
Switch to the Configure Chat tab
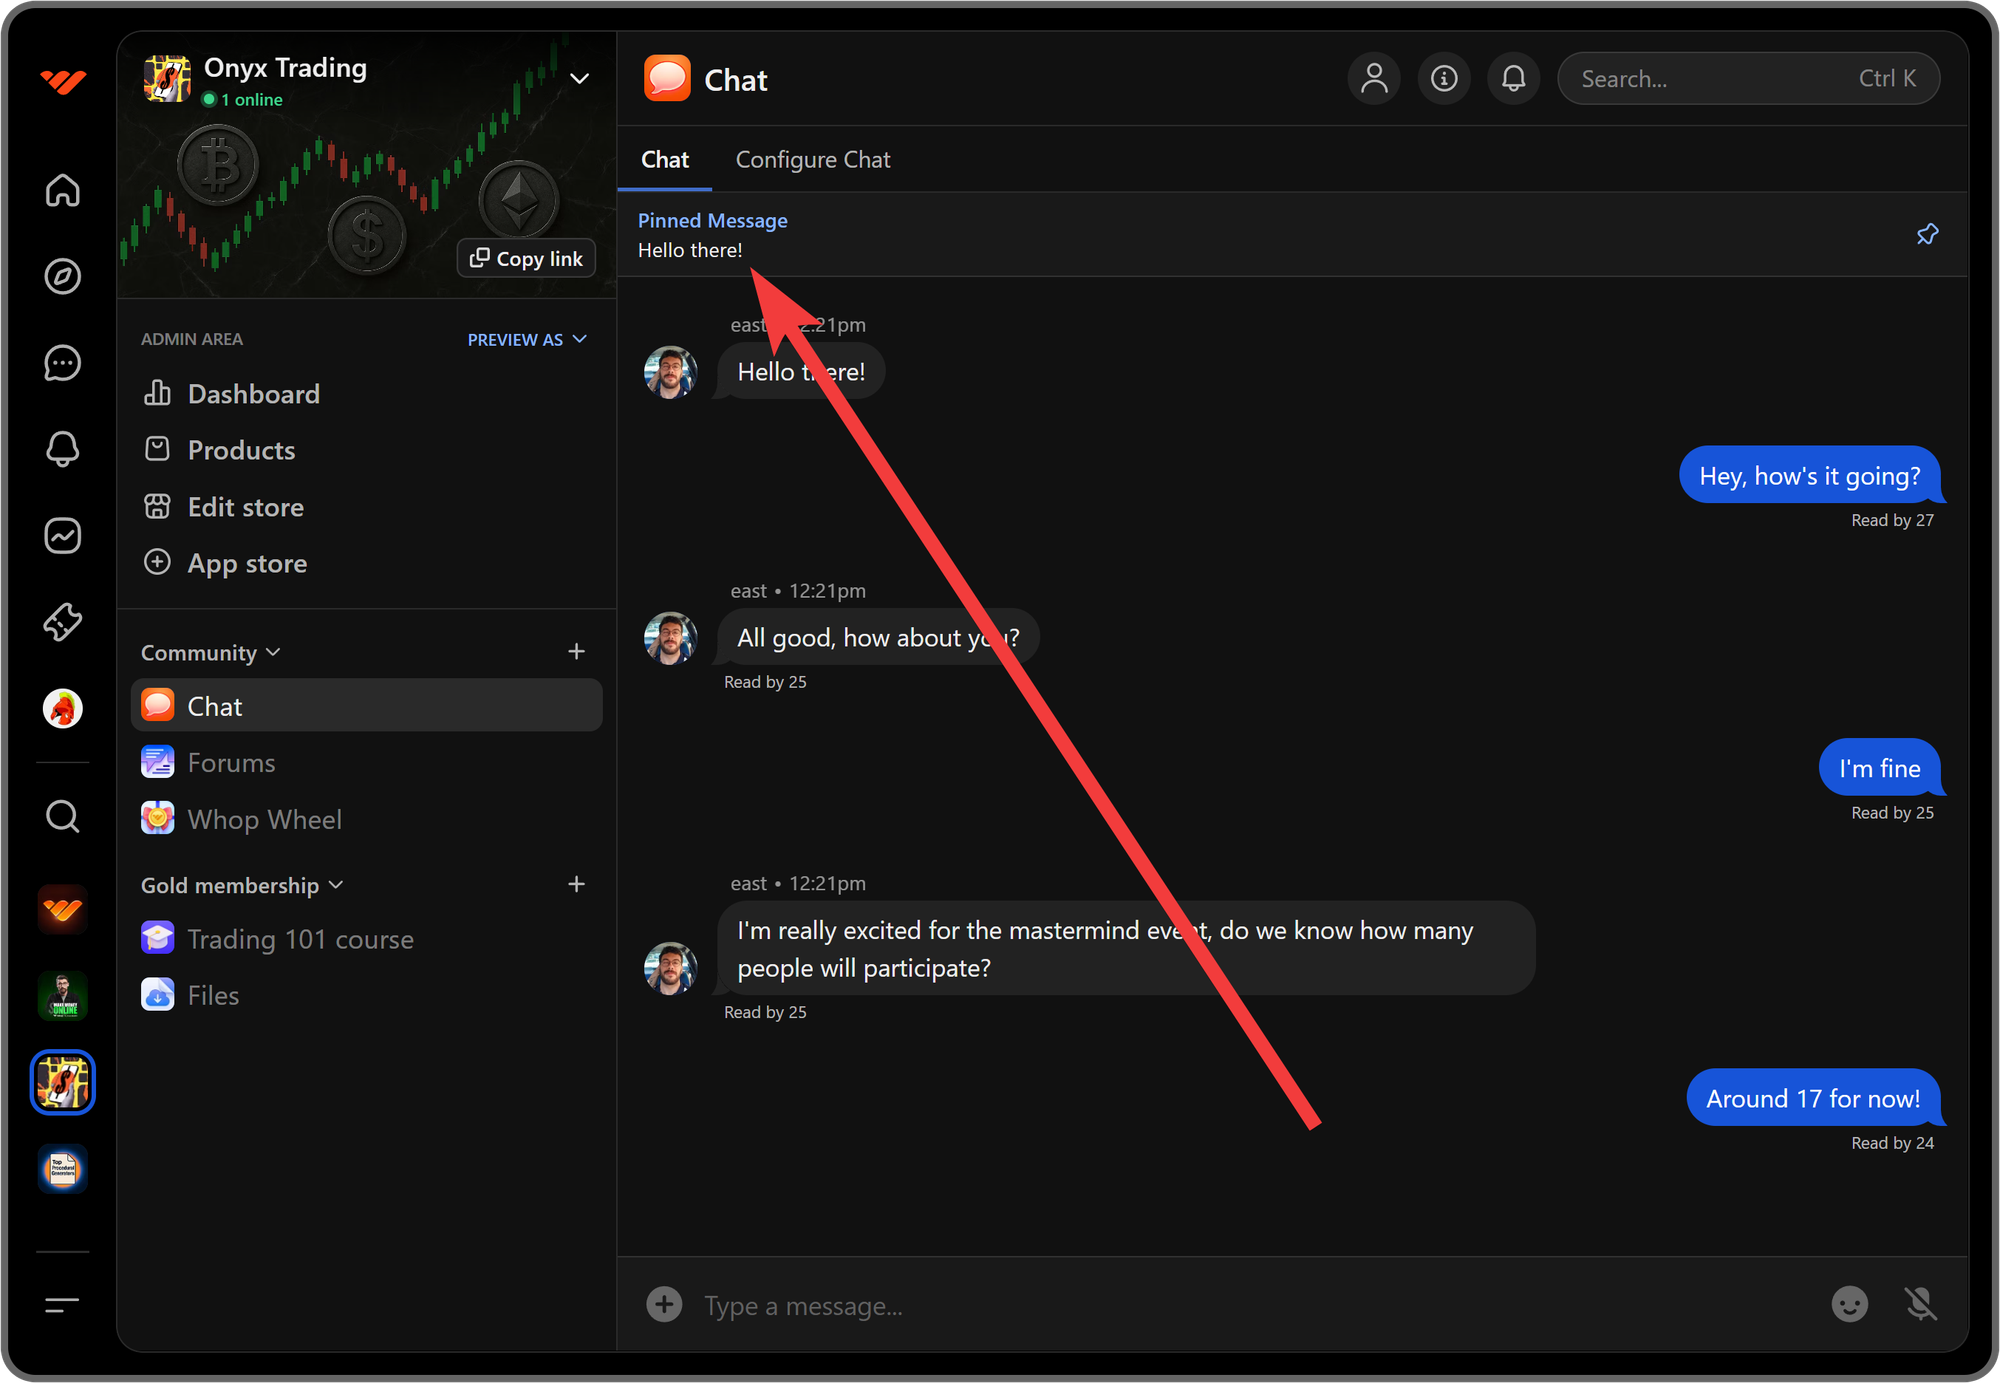point(812,160)
